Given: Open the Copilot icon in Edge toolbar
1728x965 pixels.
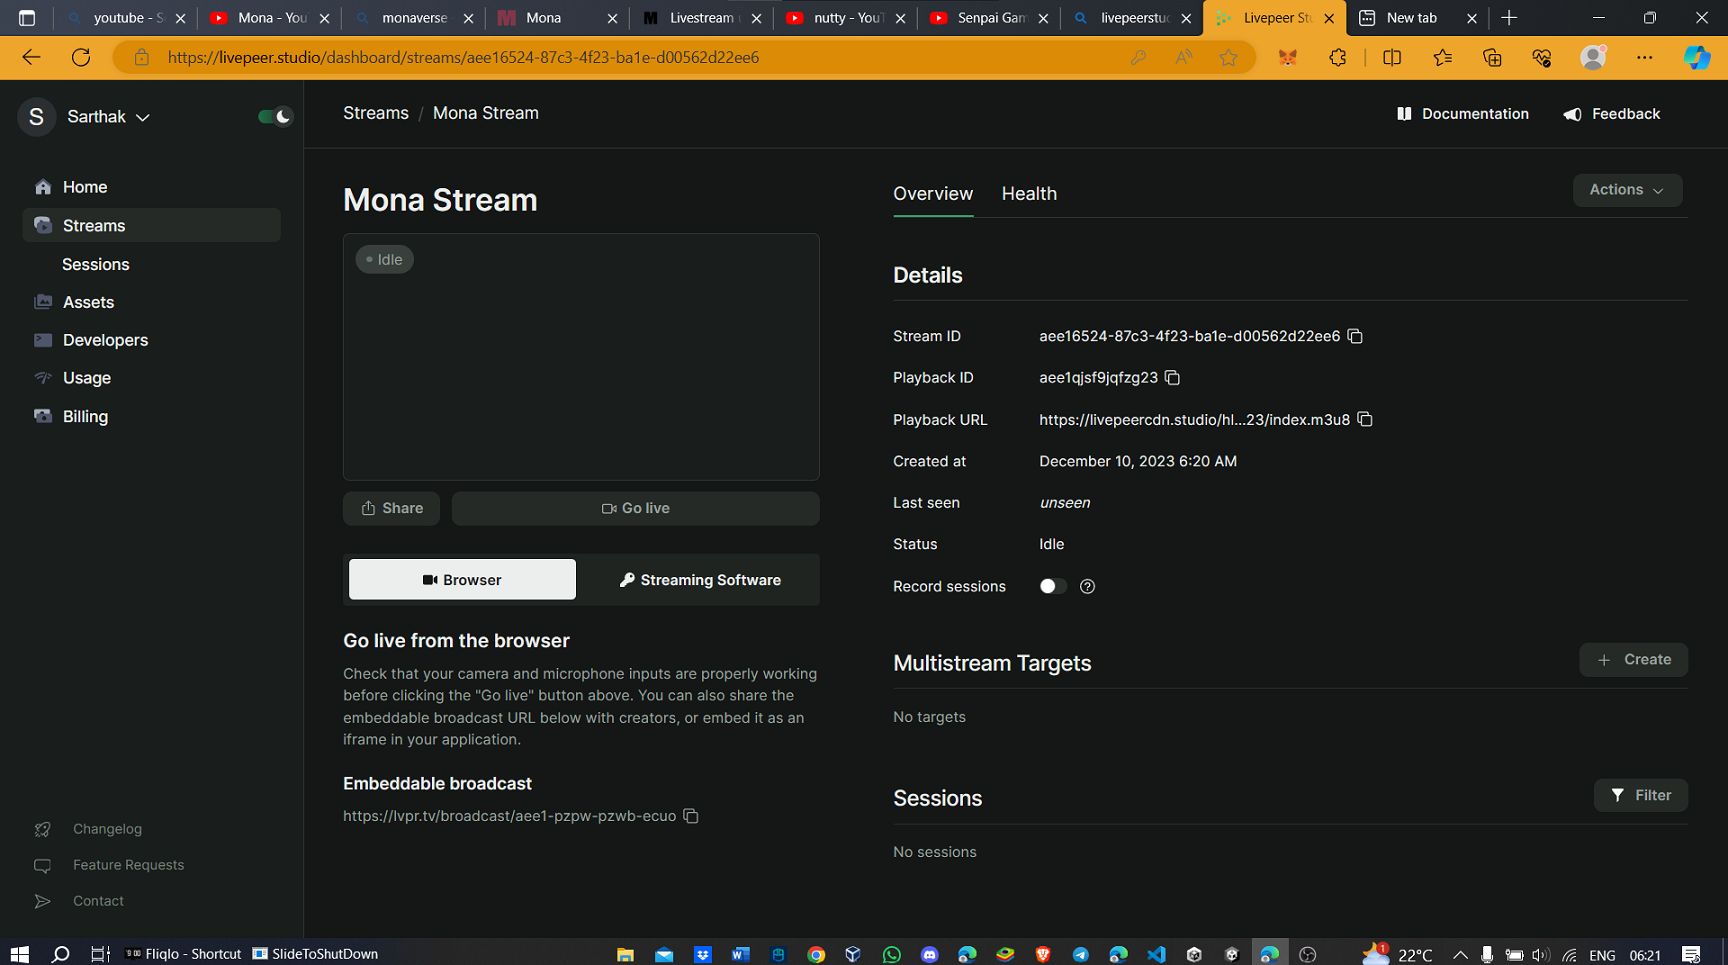Looking at the screenshot, I should coord(1697,58).
